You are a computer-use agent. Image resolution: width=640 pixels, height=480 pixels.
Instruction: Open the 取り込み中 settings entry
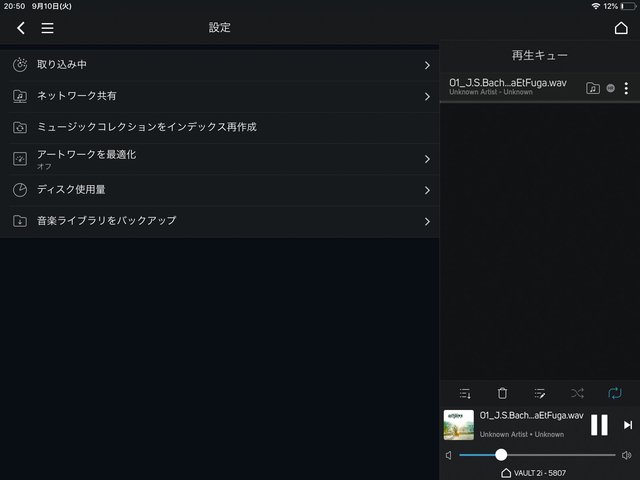tap(220, 65)
